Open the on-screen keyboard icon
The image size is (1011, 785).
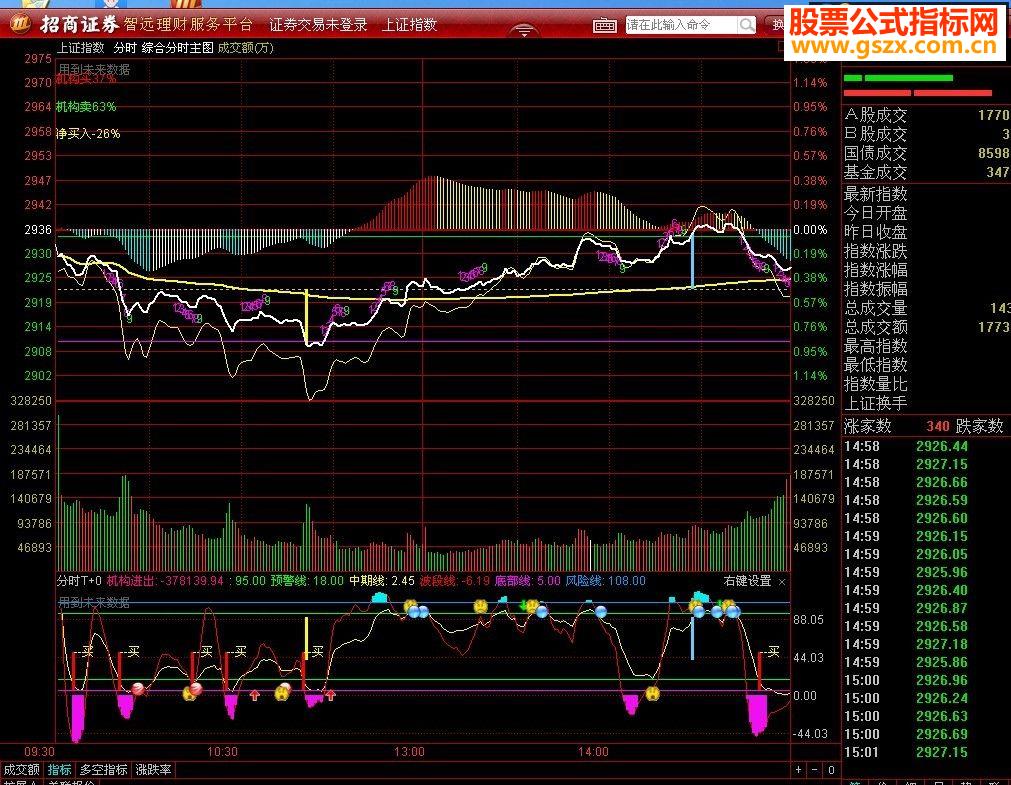click(x=604, y=25)
